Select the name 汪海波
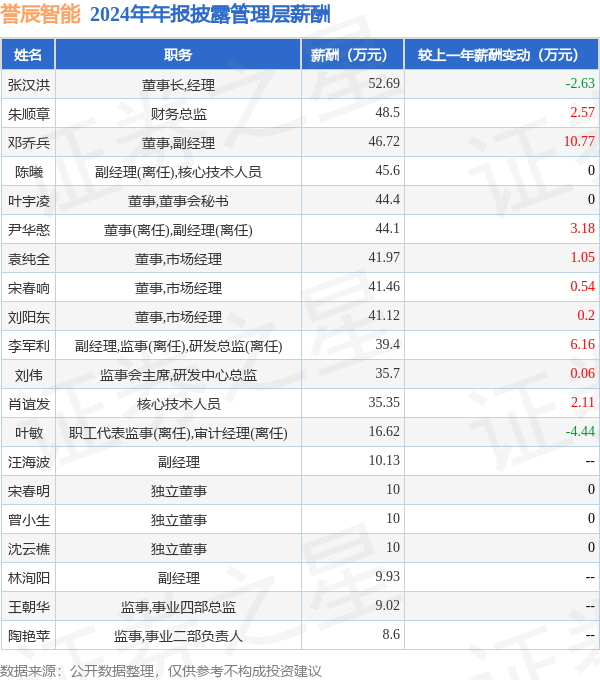Image resolution: width=600 pixels, height=680 pixels. (x=29, y=462)
